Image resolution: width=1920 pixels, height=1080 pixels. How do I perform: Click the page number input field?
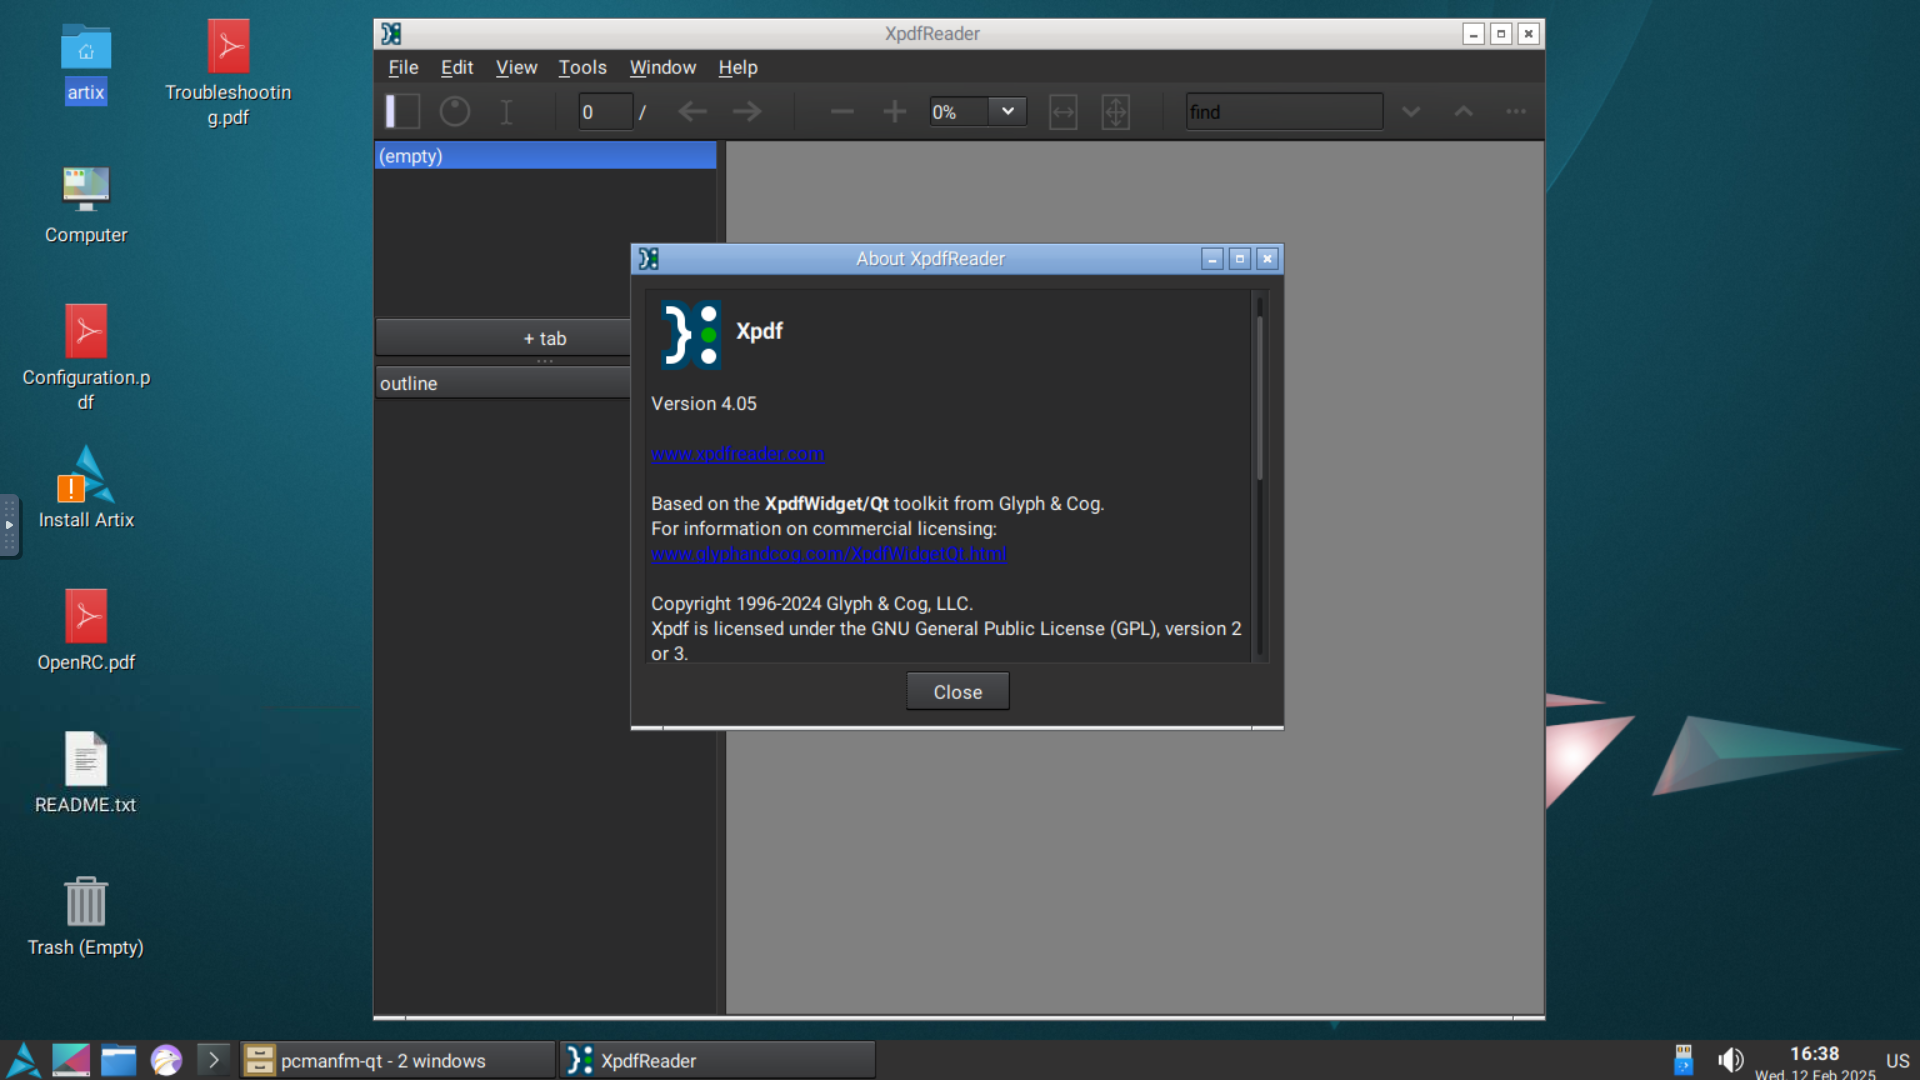pyautogui.click(x=605, y=111)
